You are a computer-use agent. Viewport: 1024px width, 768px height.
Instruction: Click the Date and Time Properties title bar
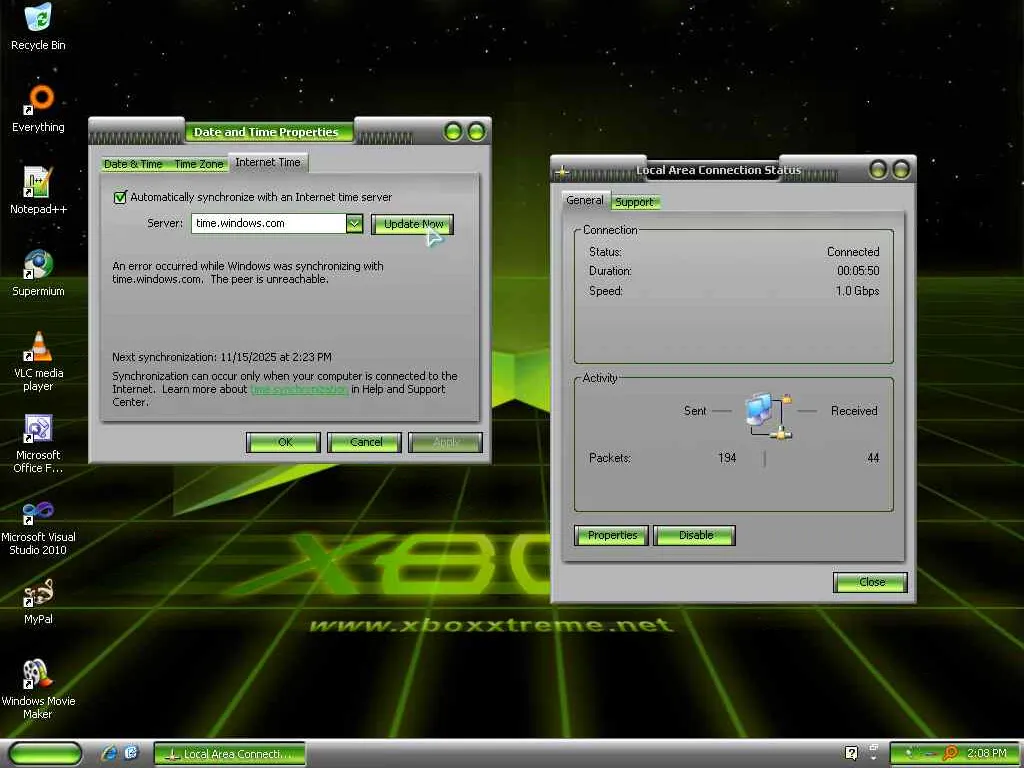click(x=266, y=132)
